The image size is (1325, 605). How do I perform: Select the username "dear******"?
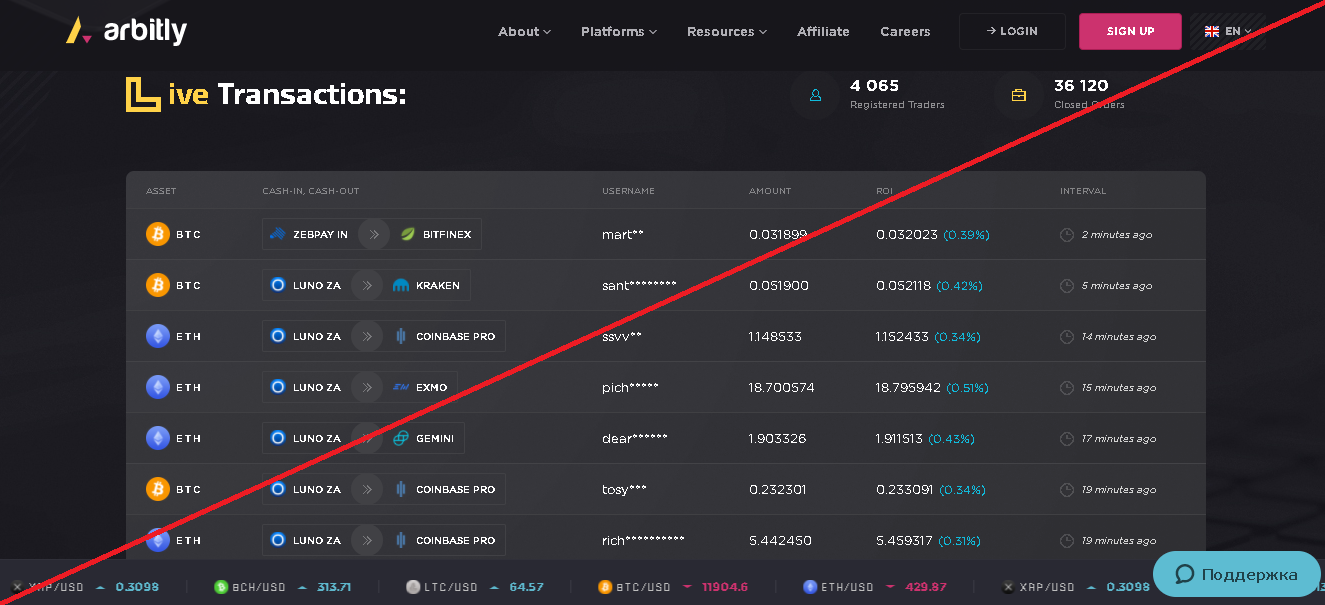coord(635,439)
